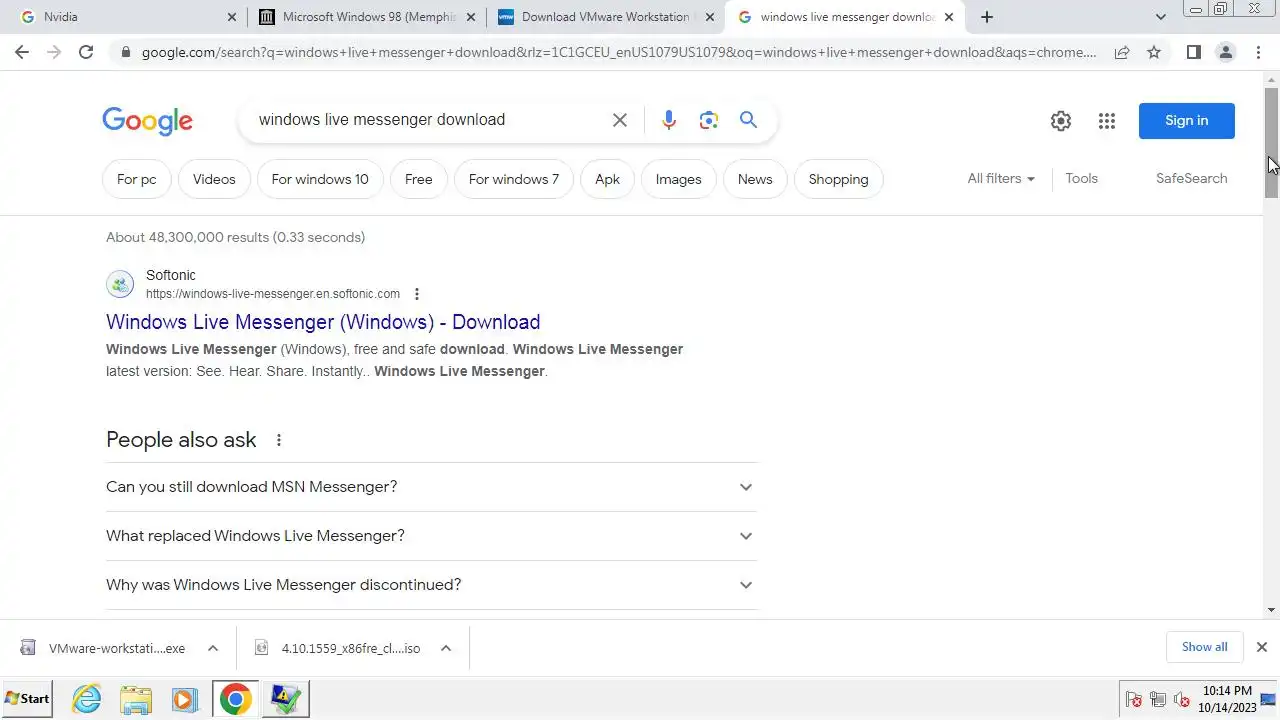Switch to Chrome taskbar icon
1280x720 pixels.
tap(236, 699)
